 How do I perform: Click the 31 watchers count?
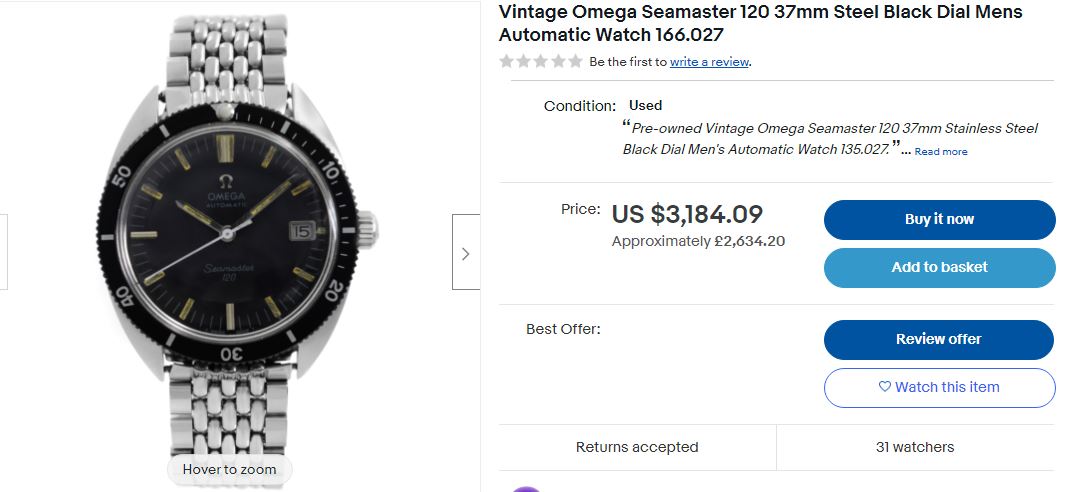(914, 447)
